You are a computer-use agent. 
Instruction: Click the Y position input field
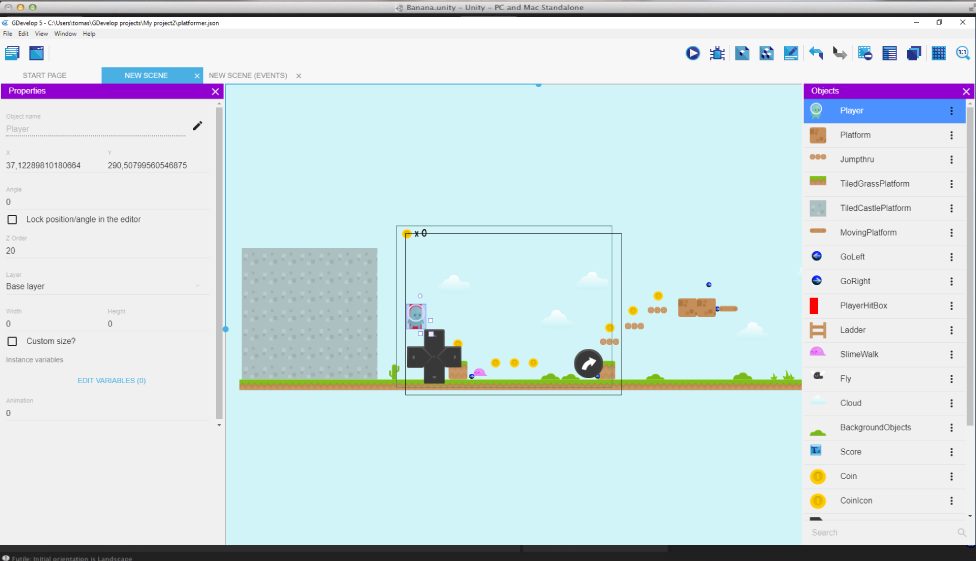tap(156, 166)
